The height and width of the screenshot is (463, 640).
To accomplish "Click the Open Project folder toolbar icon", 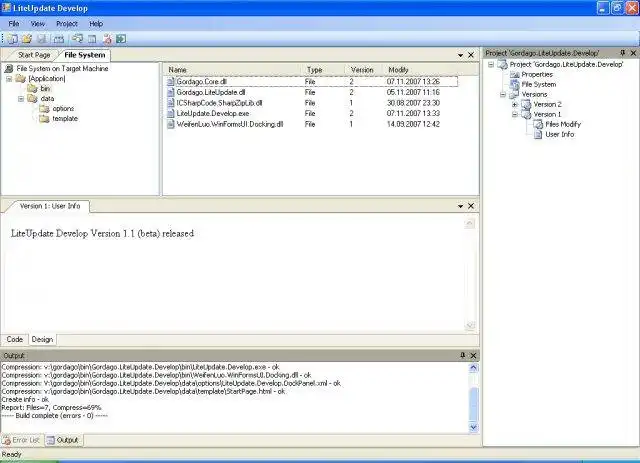I will (x=27, y=39).
